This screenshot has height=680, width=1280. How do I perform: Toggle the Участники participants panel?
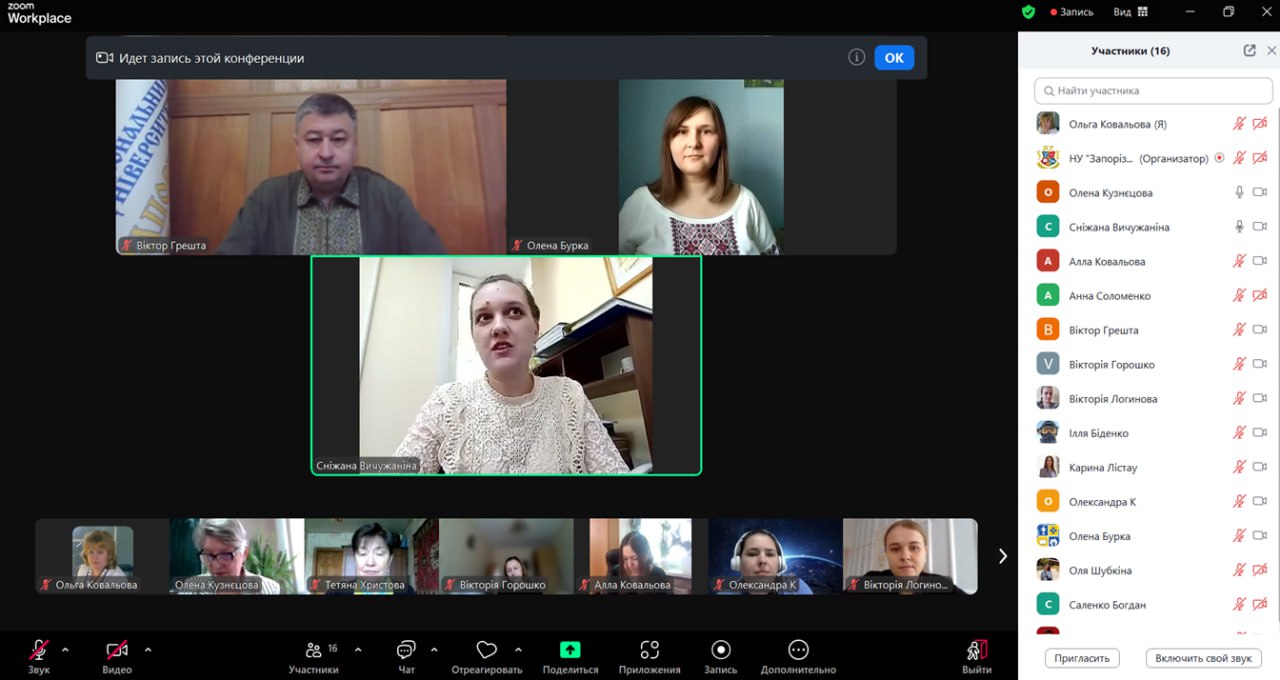(314, 650)
